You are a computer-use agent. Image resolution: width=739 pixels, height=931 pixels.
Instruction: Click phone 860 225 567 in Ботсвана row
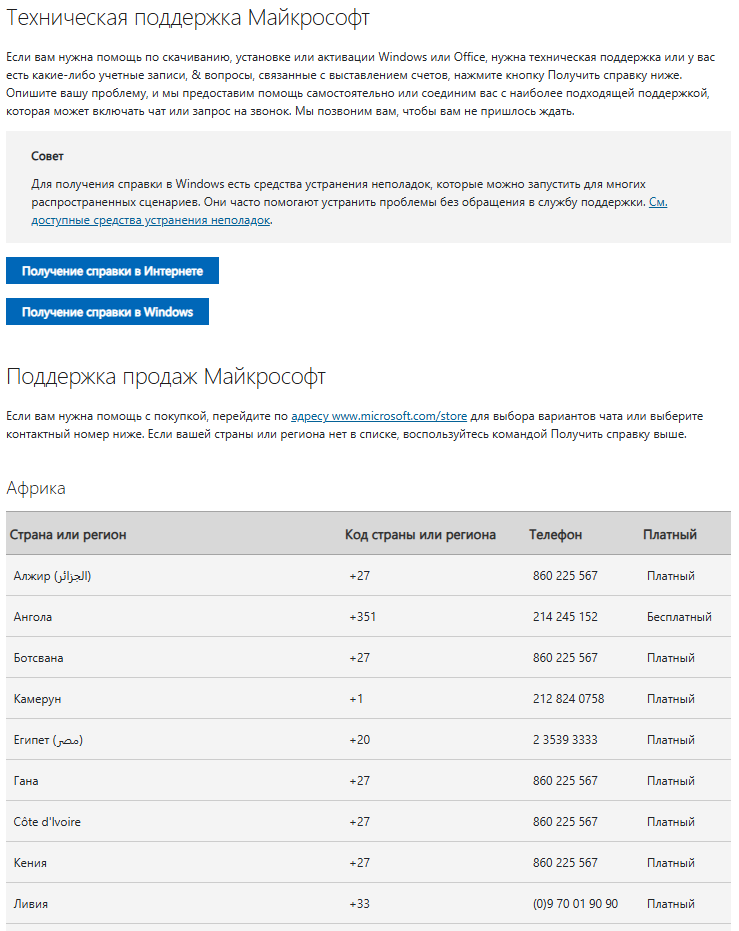pos(565,657)
